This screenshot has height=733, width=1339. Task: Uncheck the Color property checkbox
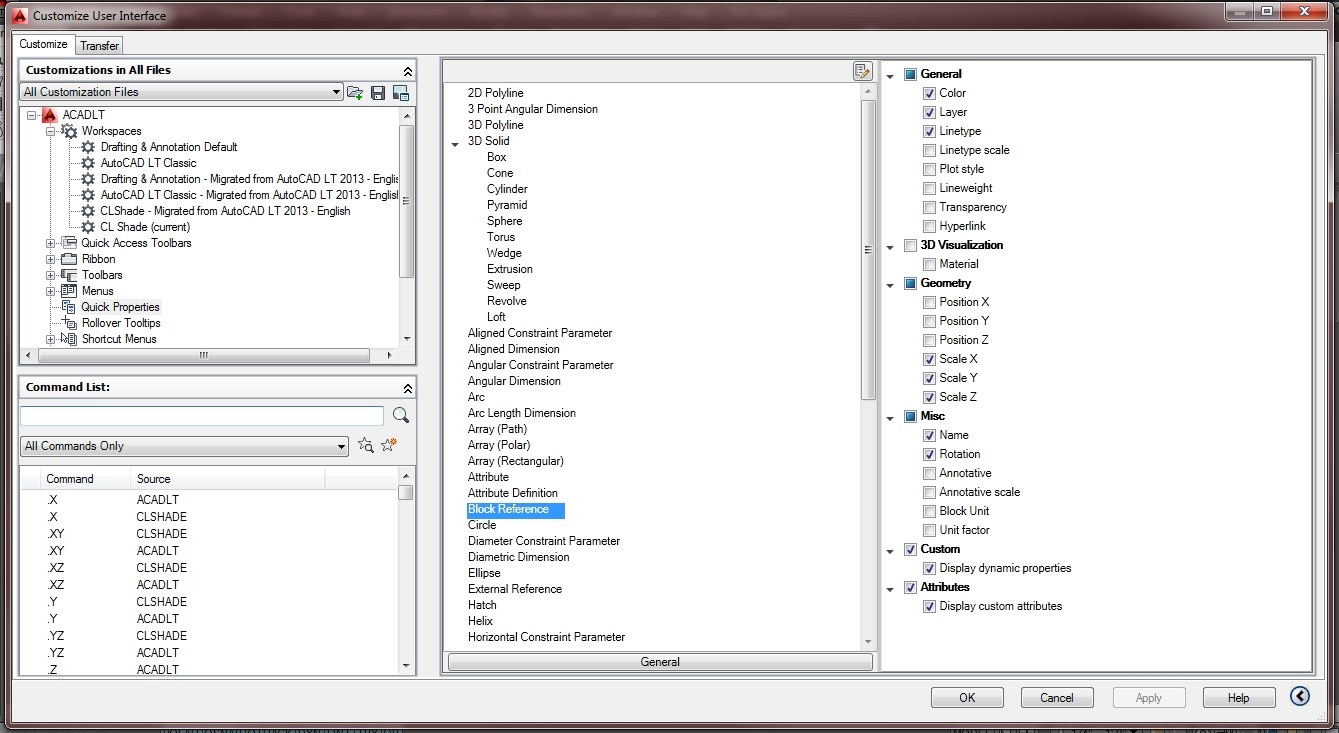click(x=930, y=93)
